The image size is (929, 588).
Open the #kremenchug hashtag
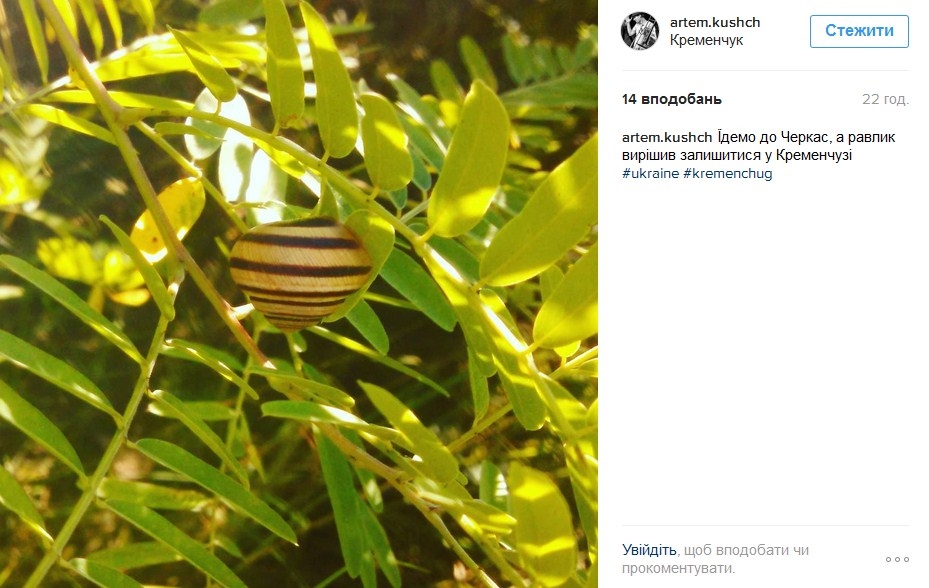[728, 173]
